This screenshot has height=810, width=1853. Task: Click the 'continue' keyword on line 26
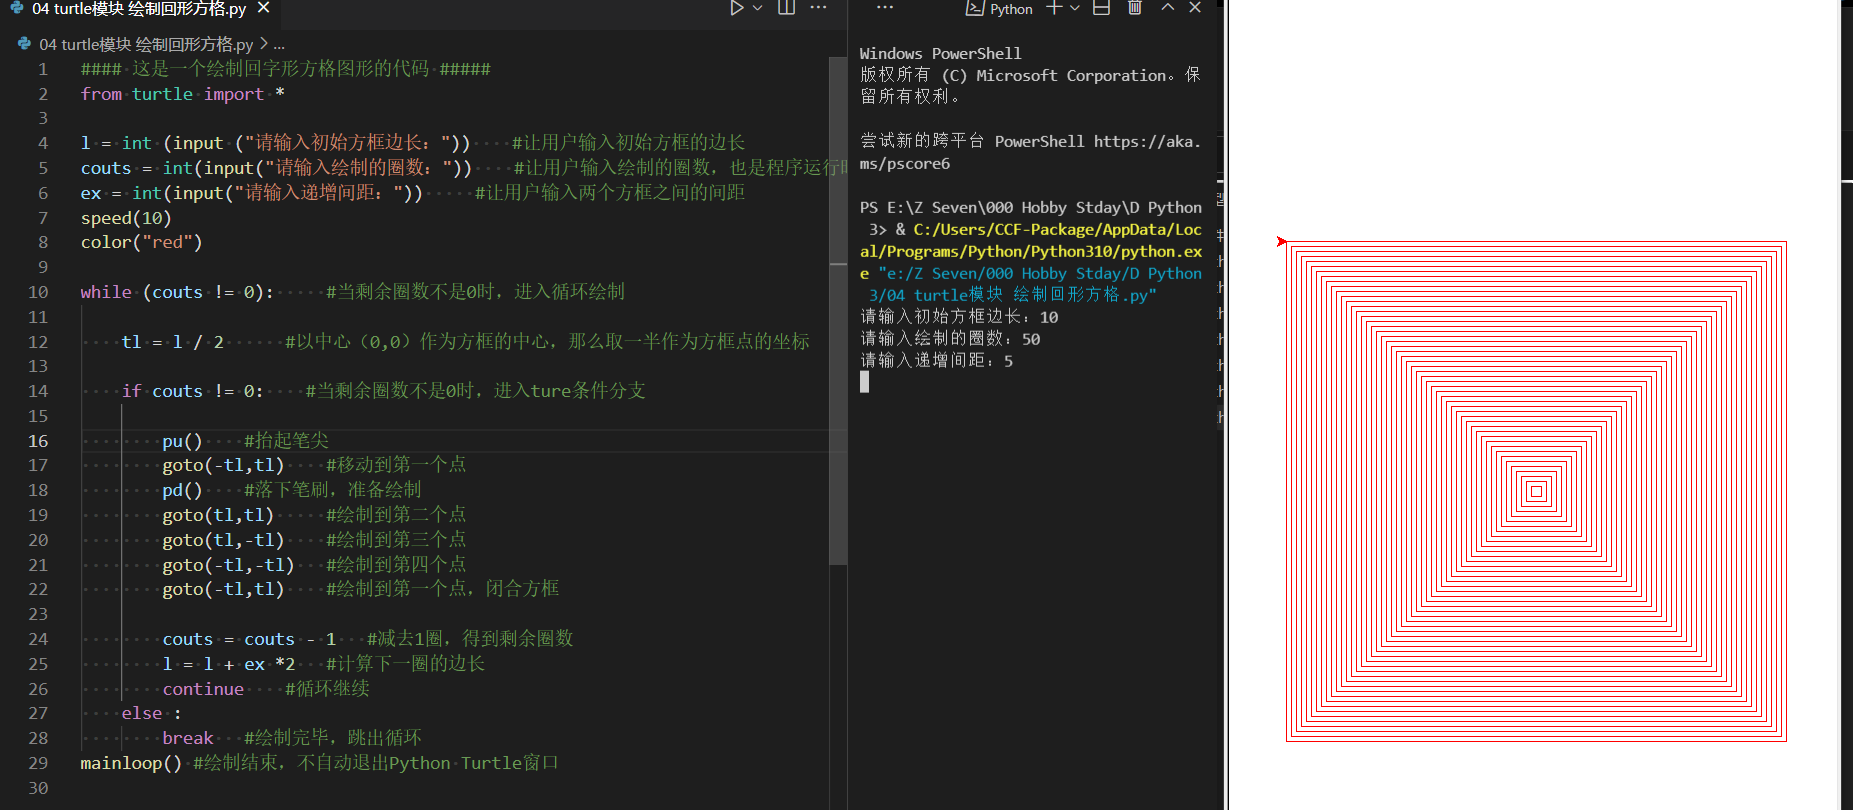click(x=203, y=689)
